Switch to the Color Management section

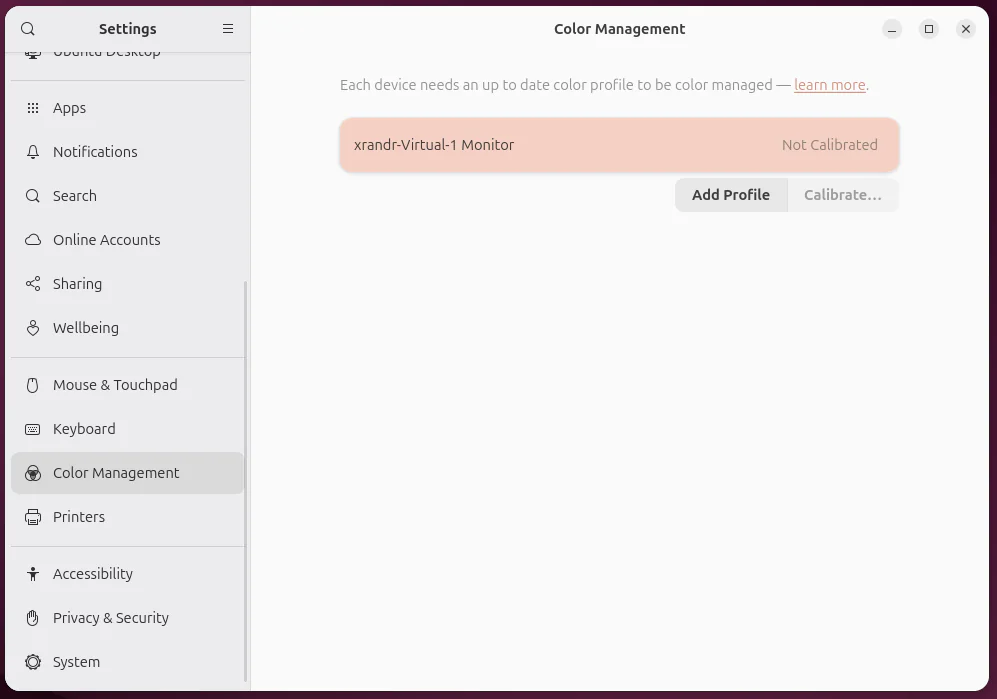click(116, 472)
